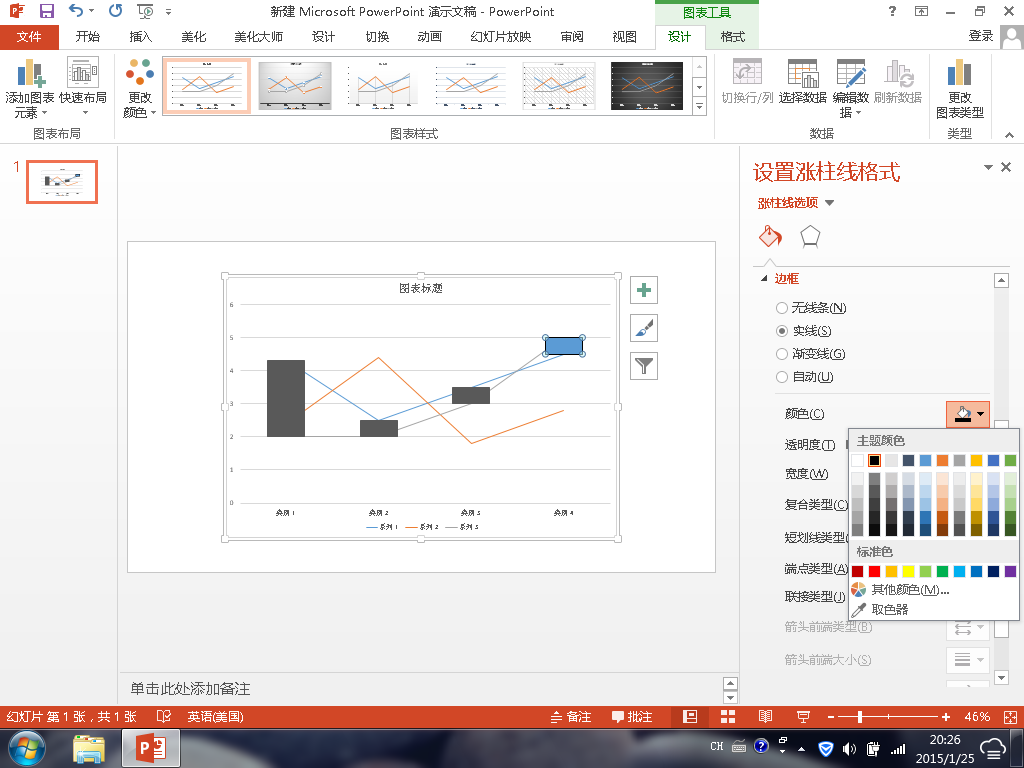1024x768 pixels.
Task: Switch to the 插入 Insert tab
Action: tap(140, 37)
